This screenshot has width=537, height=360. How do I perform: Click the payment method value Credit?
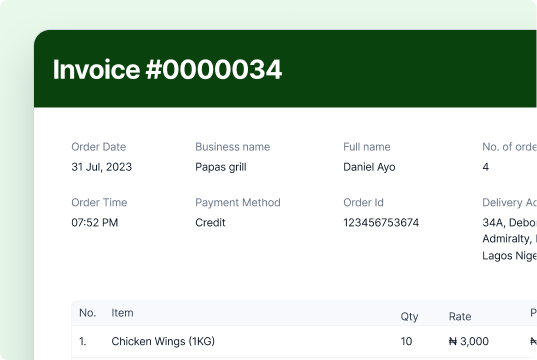[x=210, y=223]
